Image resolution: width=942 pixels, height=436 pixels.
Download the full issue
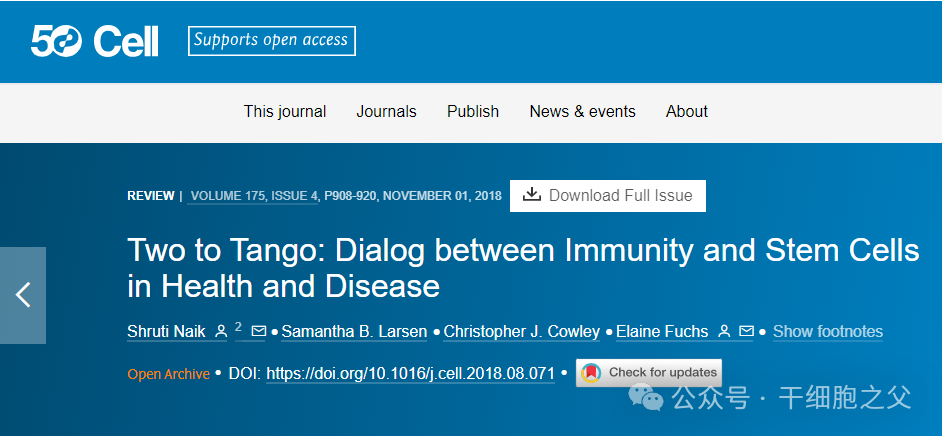pos(608,196)
